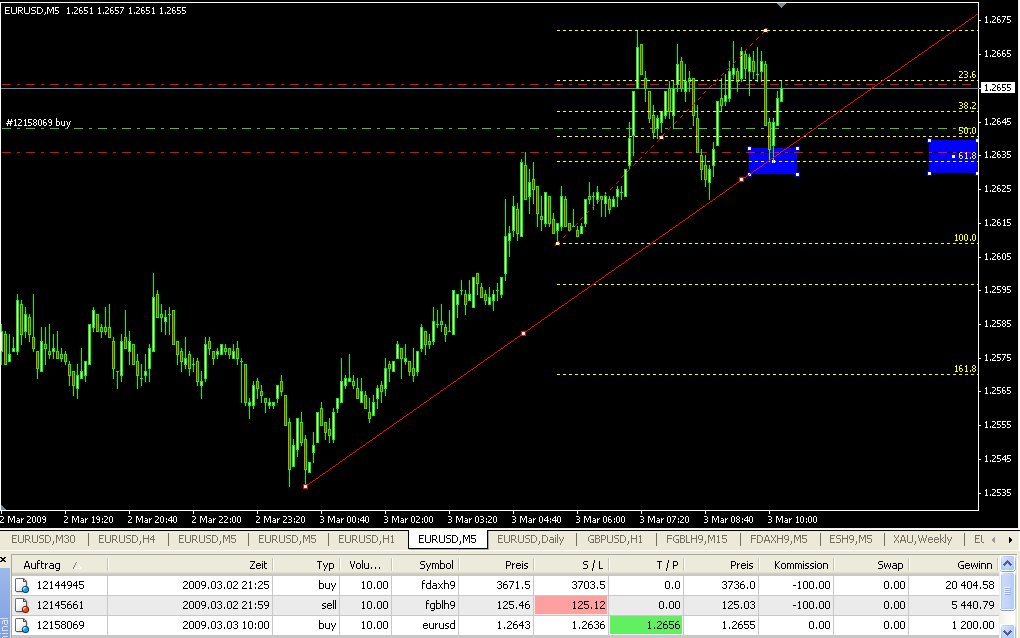The image size is (1020, 638).
Task: Open the XAU,Weekly chart tab
Action: pos(922,539)
